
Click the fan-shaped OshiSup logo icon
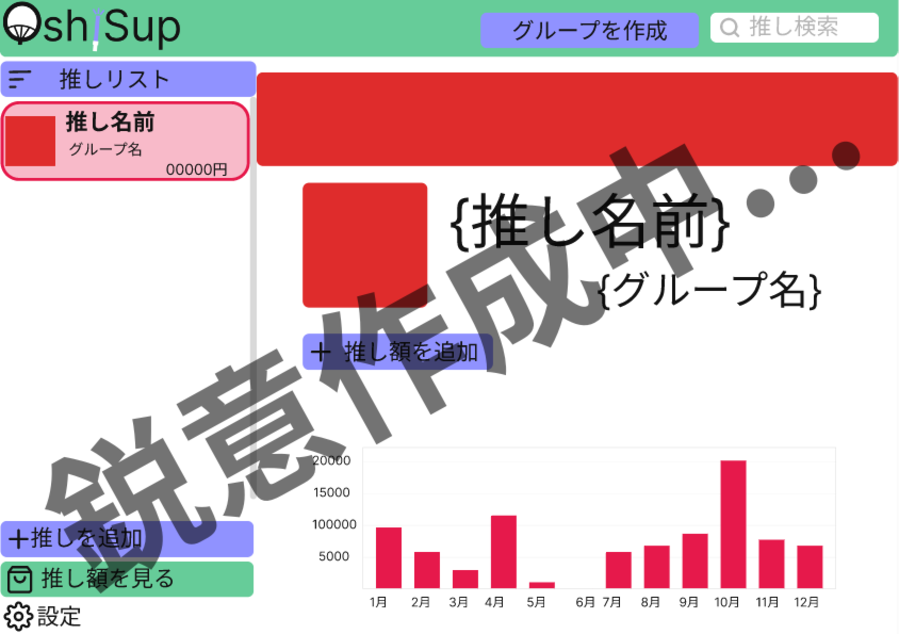coord(21,27)
